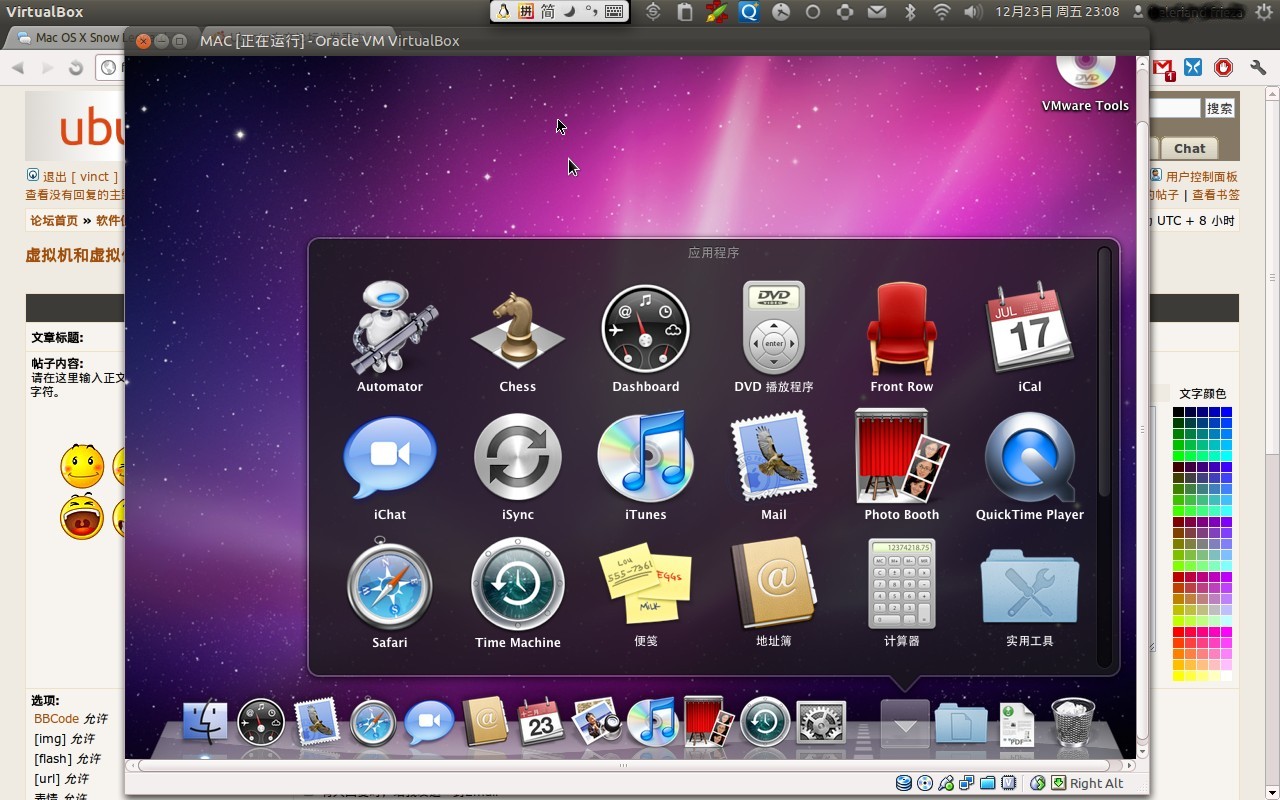The width and height of the screenshot is (1280, 800).
Task: Open Time Machine in the stack grid
Action: [518, 585]
